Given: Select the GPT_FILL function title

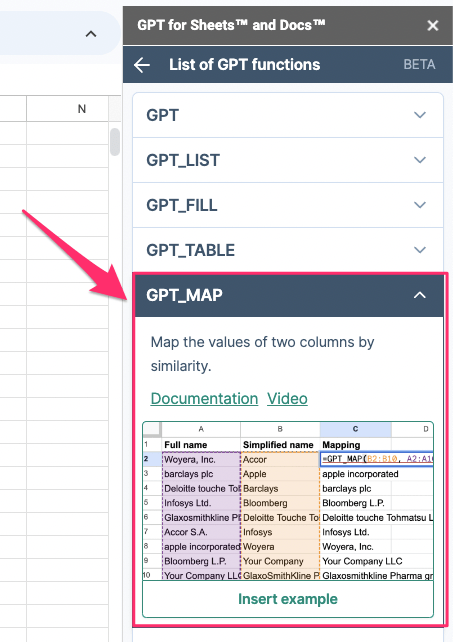Looking at the screenshot, I should 182,205.
